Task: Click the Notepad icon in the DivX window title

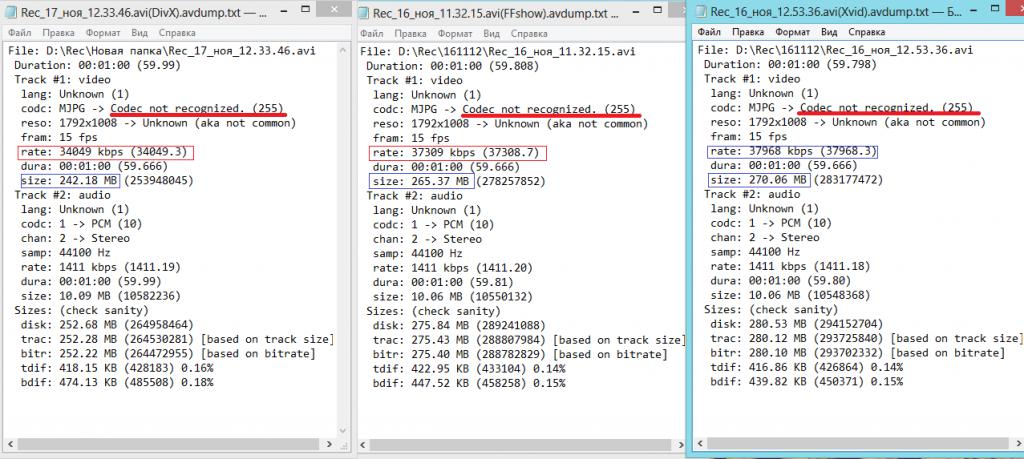Action: tap(14, 13)
